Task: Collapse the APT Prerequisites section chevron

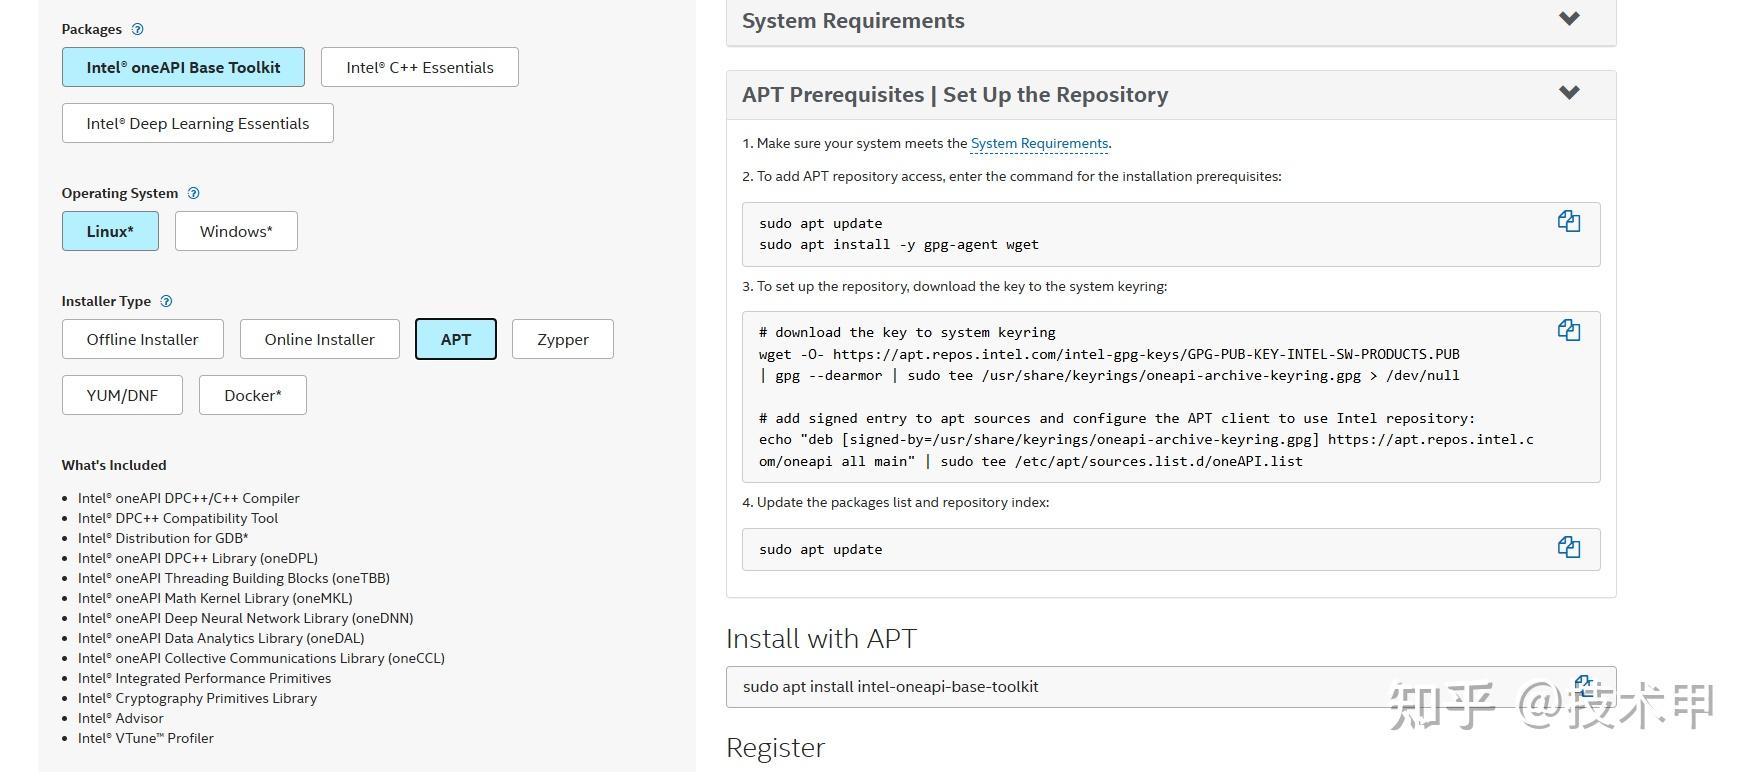Action: point(1569,93)
